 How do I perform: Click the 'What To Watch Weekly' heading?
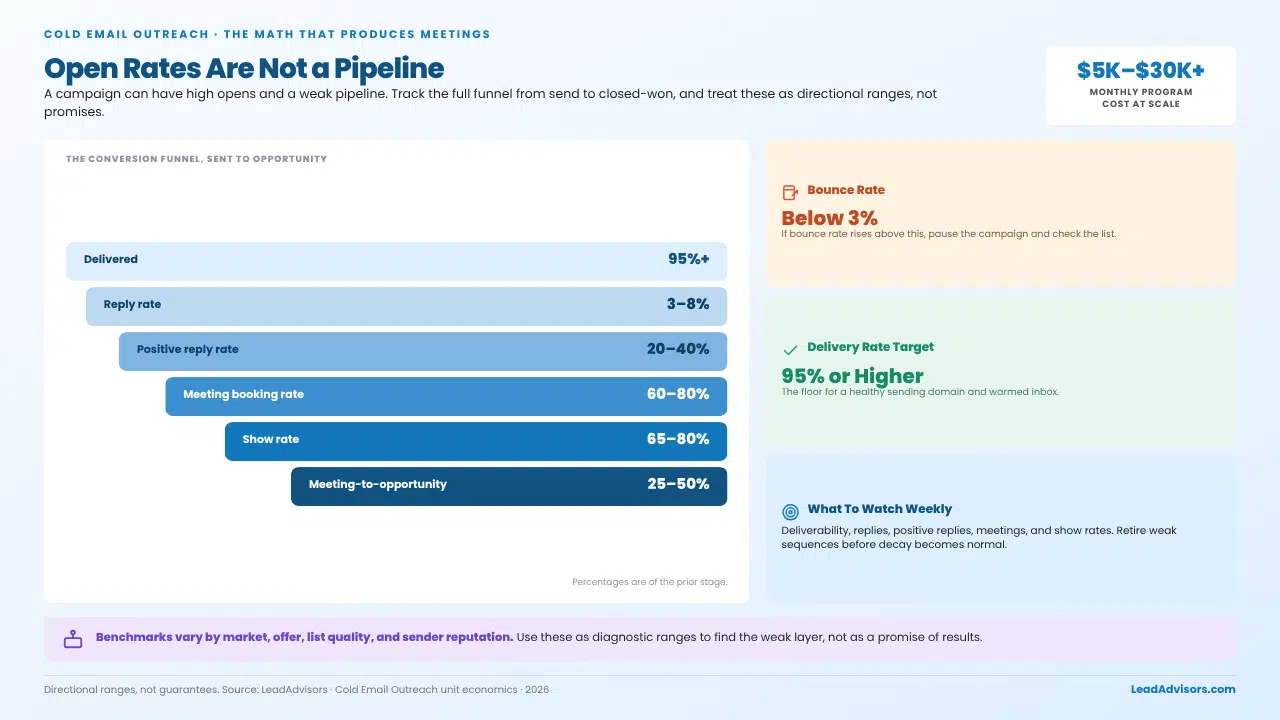pyautogui.click(x=879, y=509)
